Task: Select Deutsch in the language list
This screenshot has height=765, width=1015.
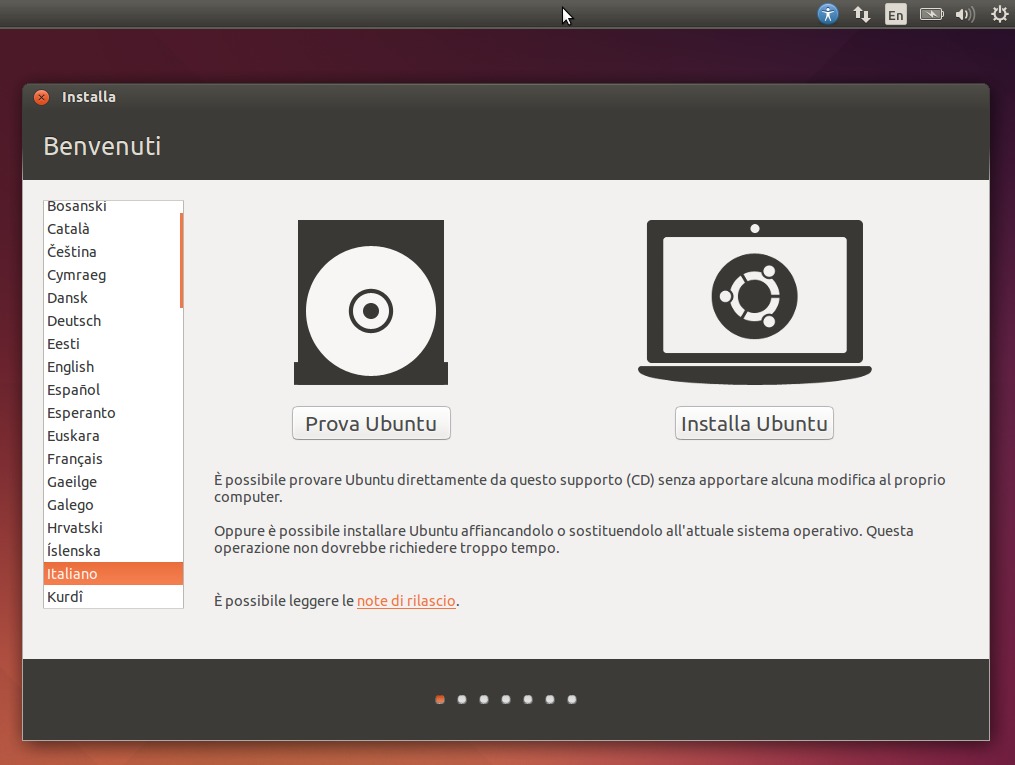Action: pyautogui.click(x=113, y=321)
